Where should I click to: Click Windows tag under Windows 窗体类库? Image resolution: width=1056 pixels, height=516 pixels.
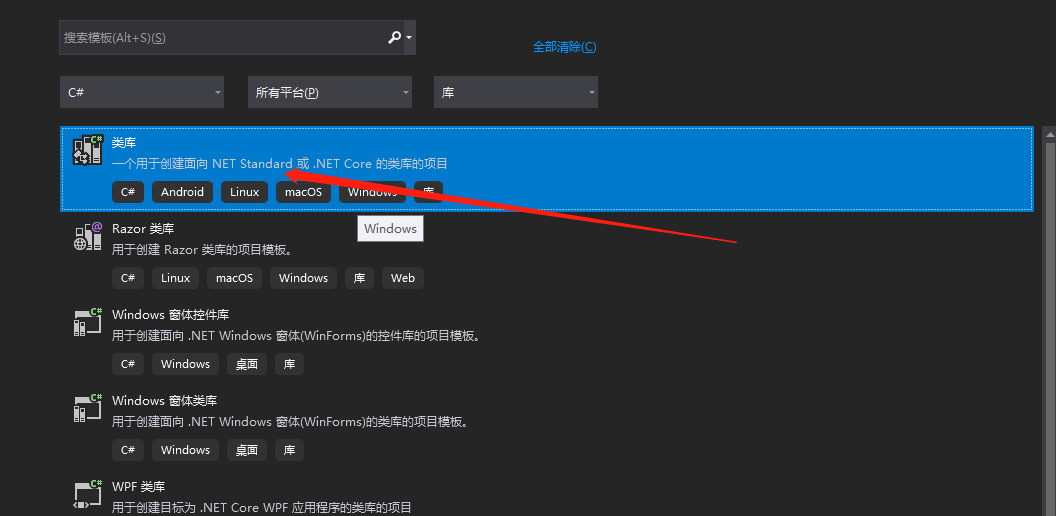[186, 450]
